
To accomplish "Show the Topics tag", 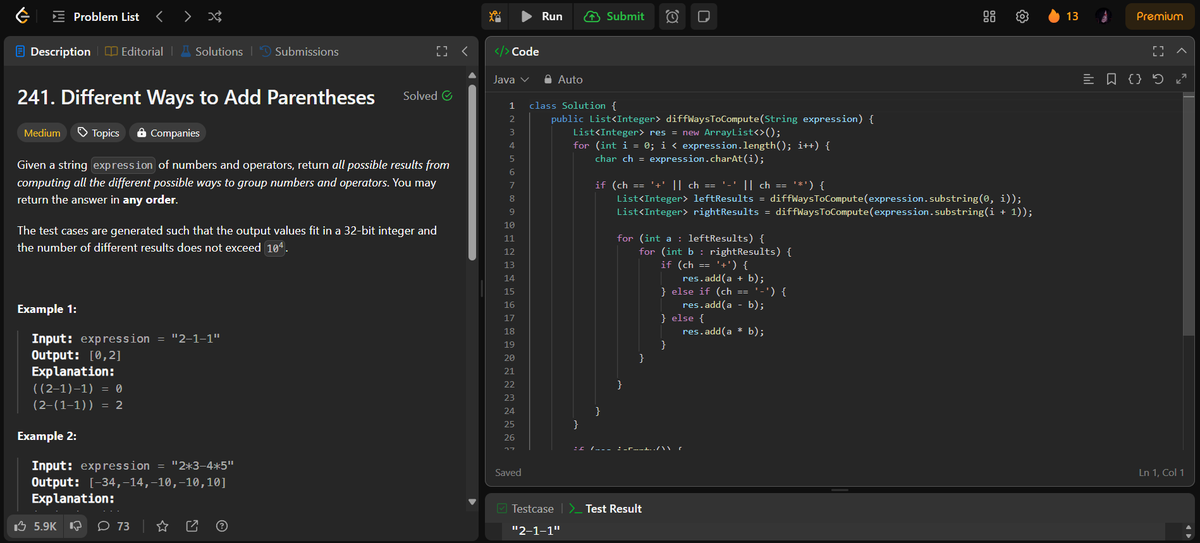I will point(97,133).
